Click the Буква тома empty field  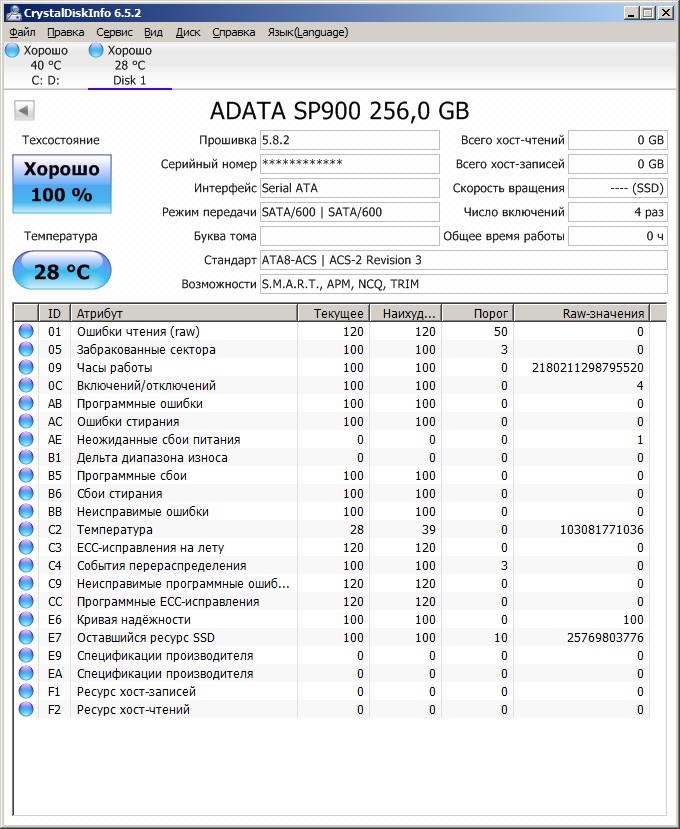point(349,236)
